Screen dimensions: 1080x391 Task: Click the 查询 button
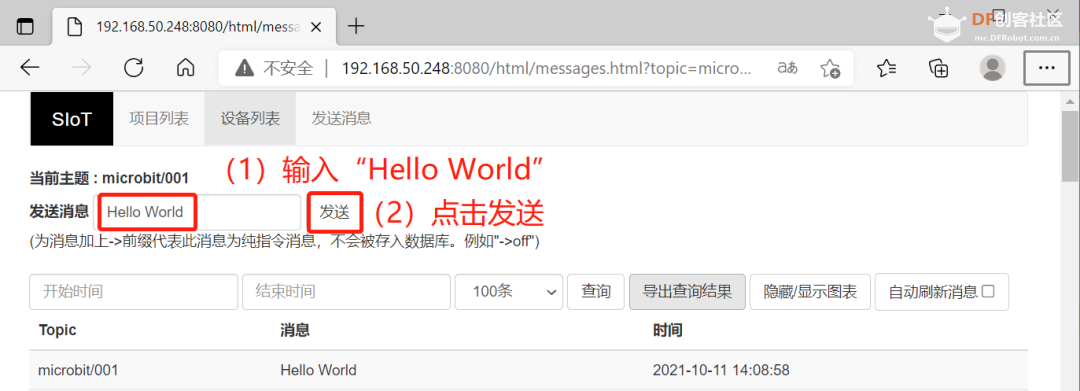[x=596, y=291]
